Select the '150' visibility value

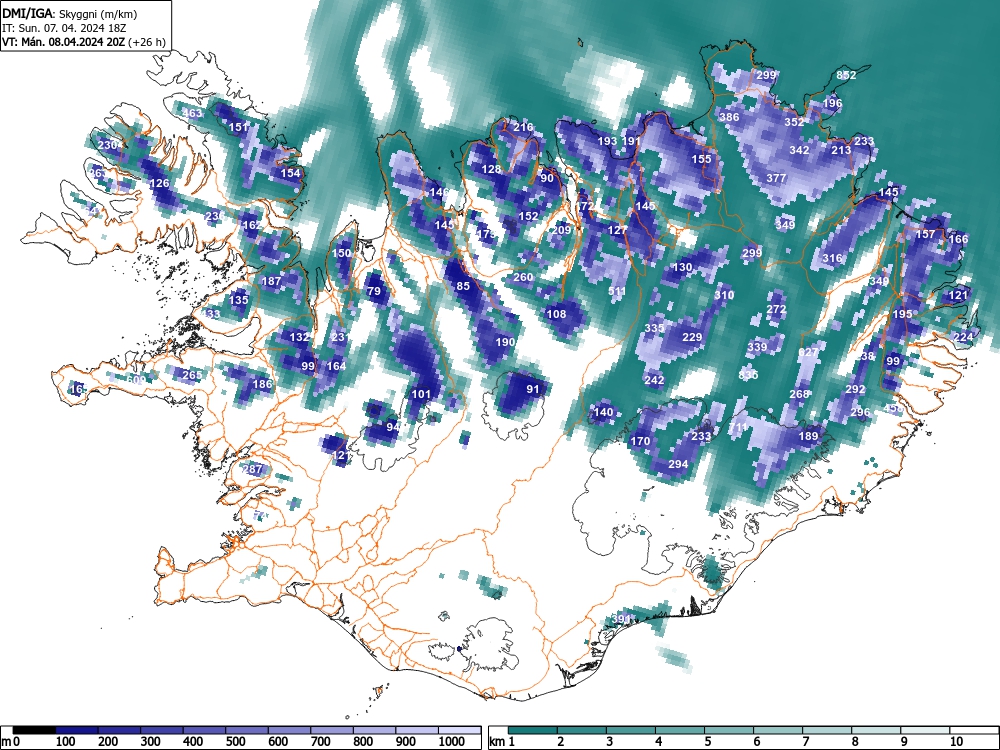341,253
